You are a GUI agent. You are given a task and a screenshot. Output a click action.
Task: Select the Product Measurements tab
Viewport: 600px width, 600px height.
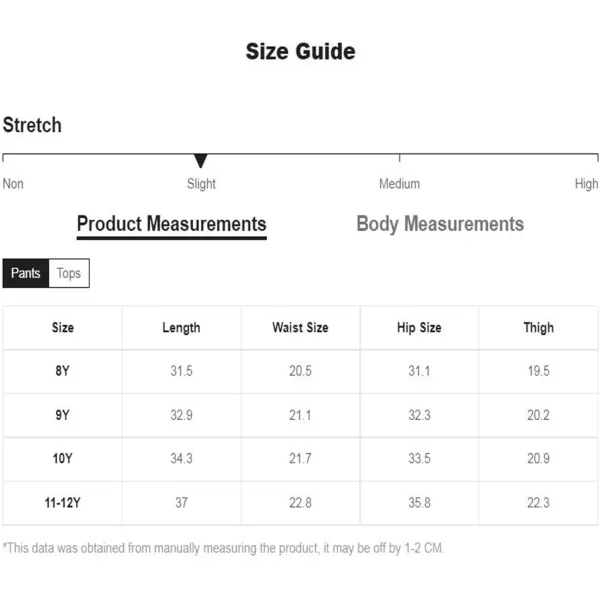171,225
